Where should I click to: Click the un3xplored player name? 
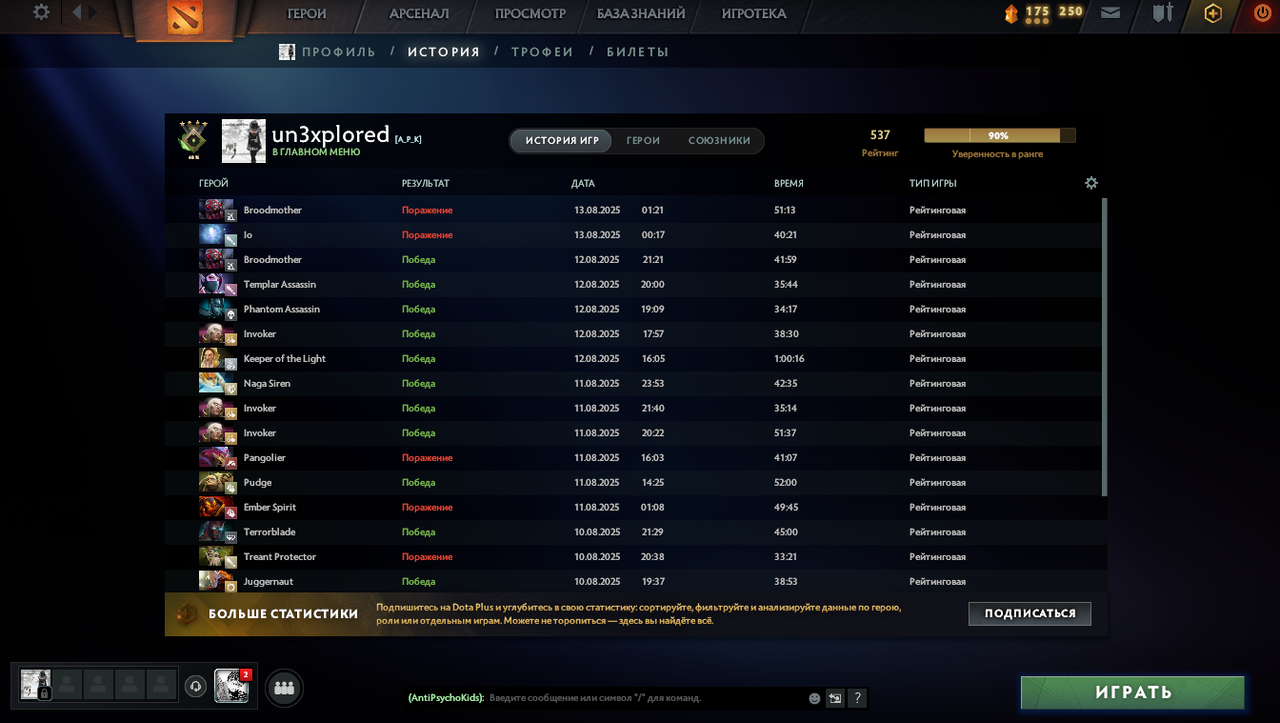330,134
